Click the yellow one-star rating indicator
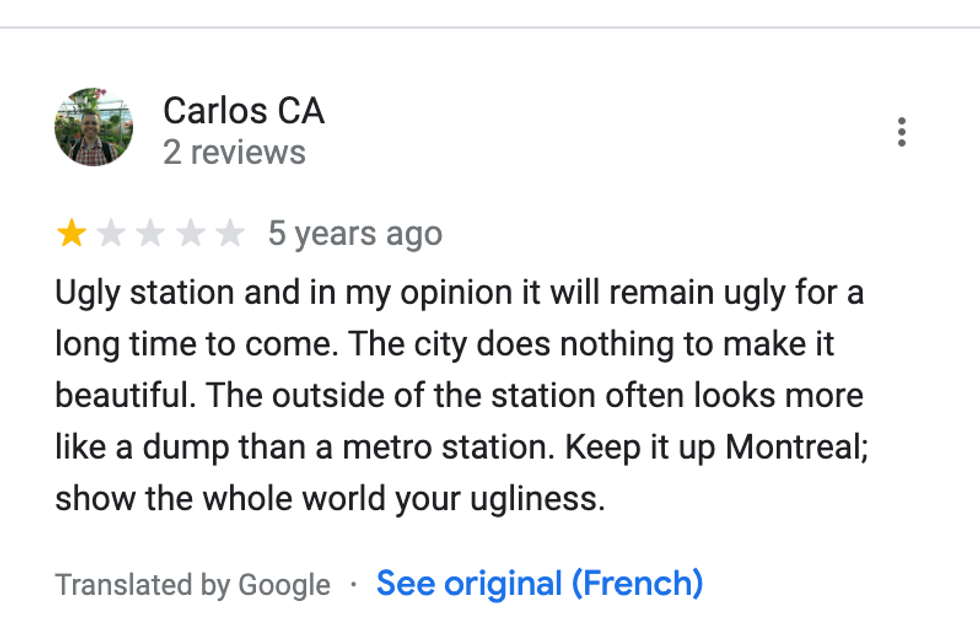This screenshot has height=626, width=980. pyautogui.click(x=73, y=232)
